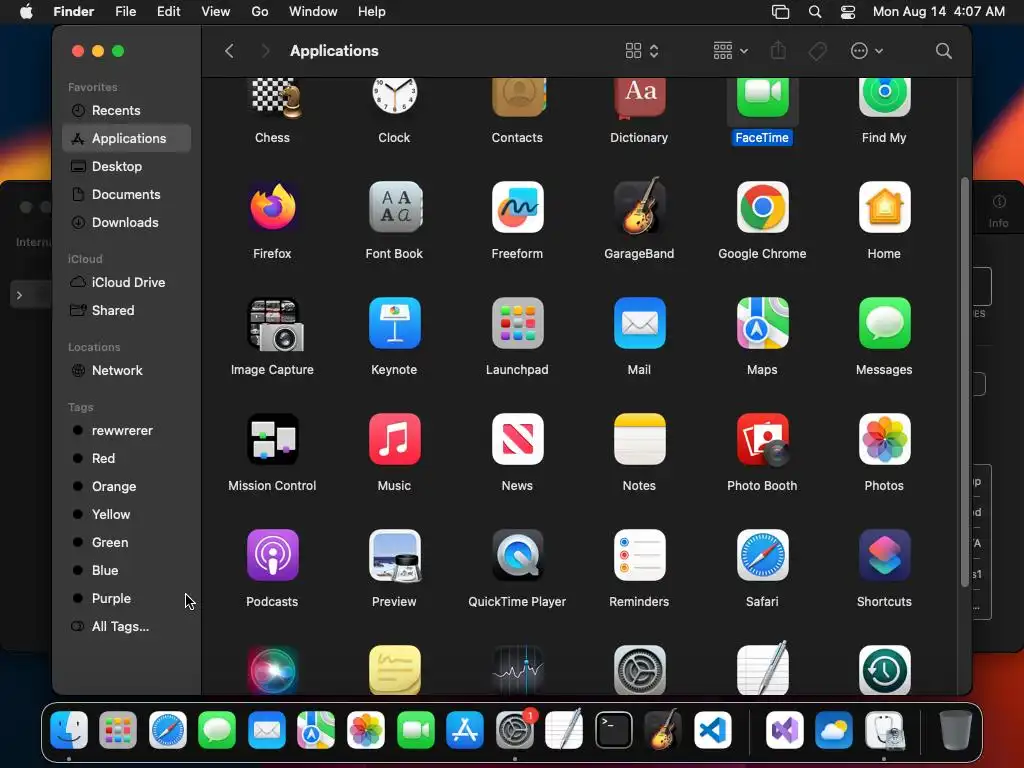Select the Image Capture app

275,324
